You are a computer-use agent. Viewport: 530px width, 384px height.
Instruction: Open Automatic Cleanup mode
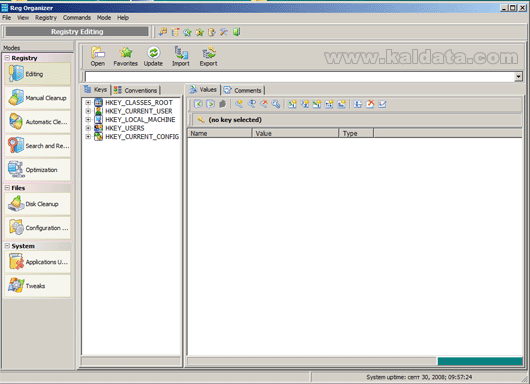coord(38,122)
